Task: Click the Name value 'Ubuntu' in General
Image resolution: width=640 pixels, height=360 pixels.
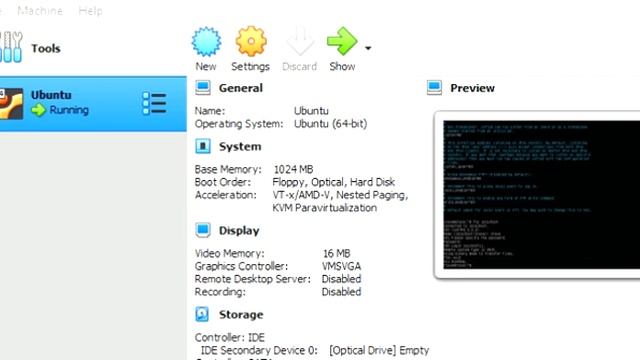Action: [311, 111]
